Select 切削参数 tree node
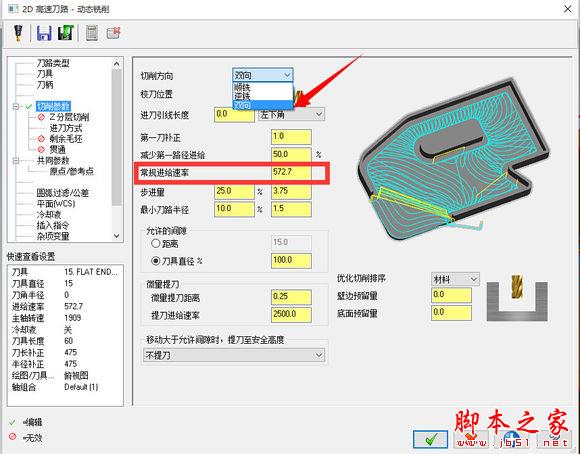Image resolution: width=580 pixels, height=454 pixels. click(53, 107)
